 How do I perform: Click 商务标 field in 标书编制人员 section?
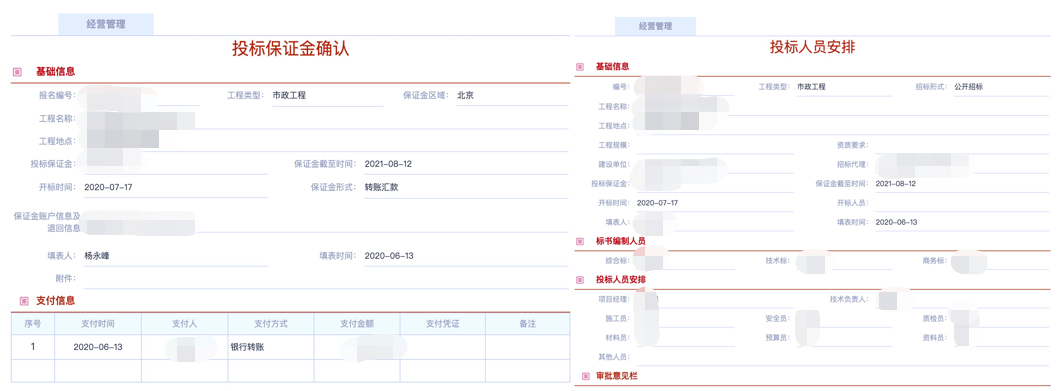[1000, 260]
